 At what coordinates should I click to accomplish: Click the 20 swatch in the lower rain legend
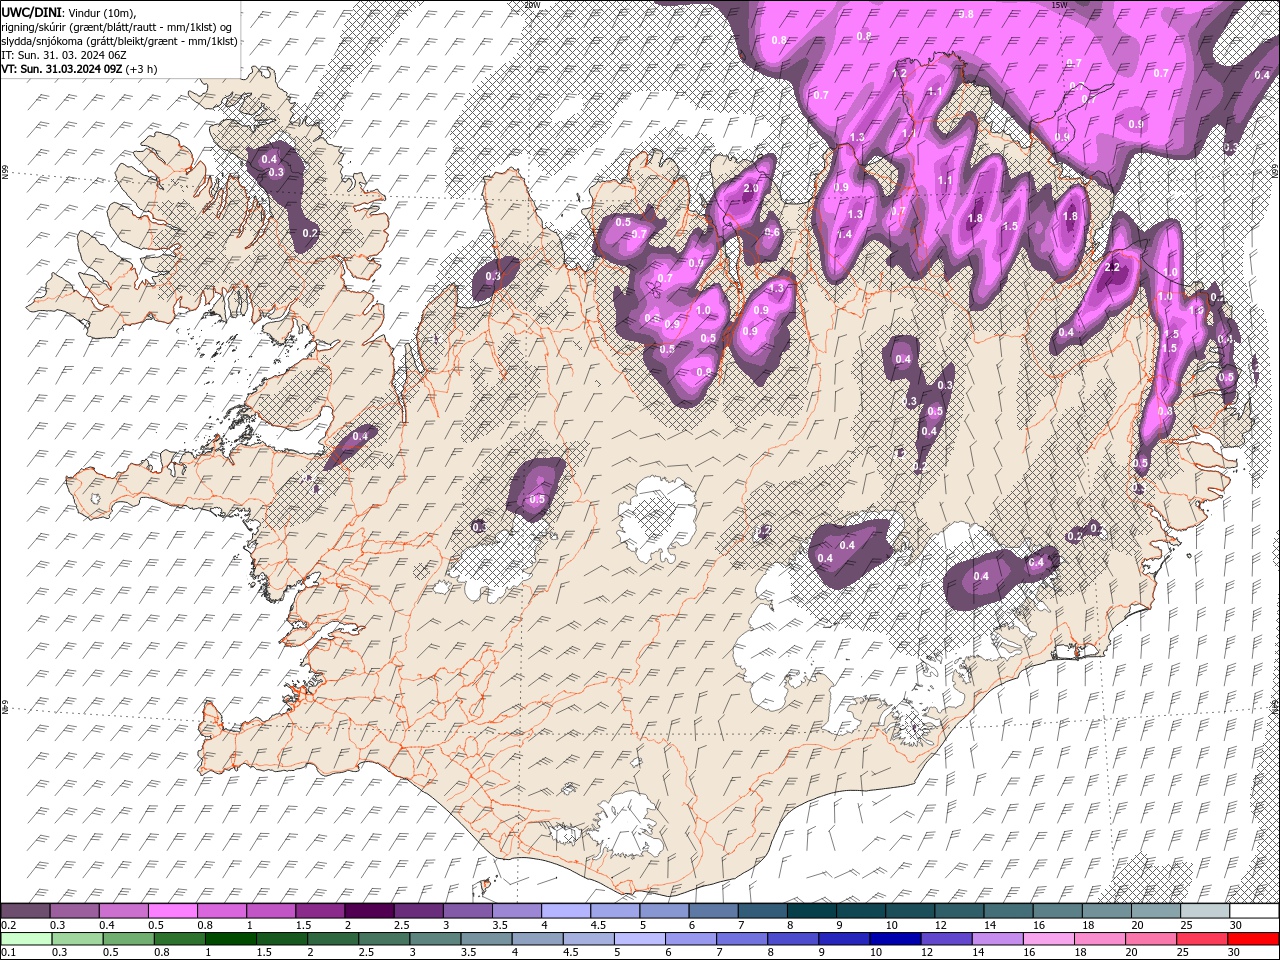(x=1150, y=939)
